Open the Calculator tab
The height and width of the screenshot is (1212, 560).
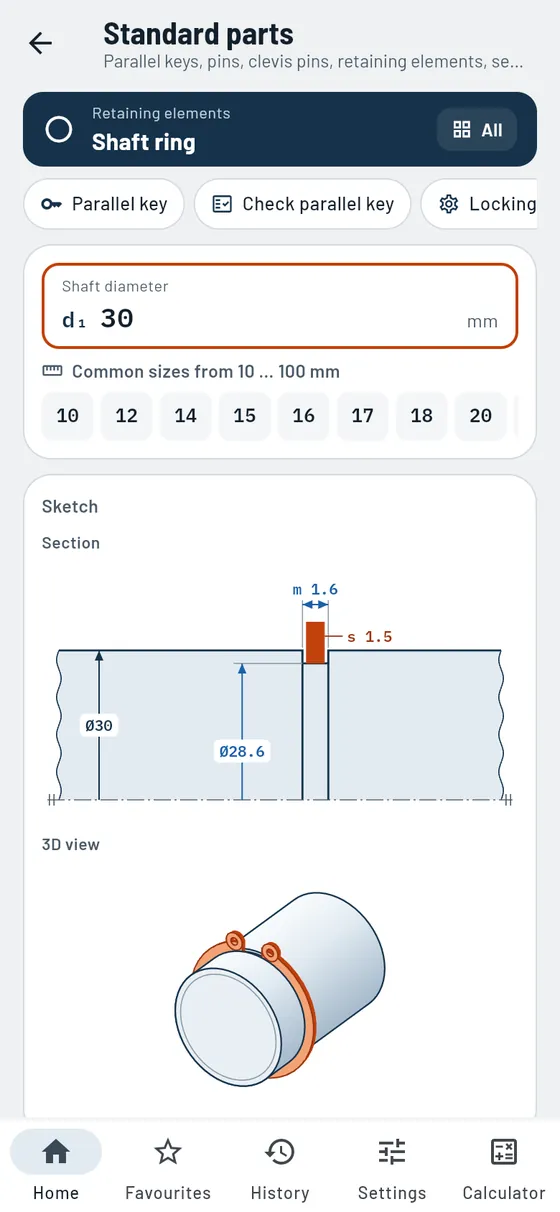click(x=504, y=1167)
